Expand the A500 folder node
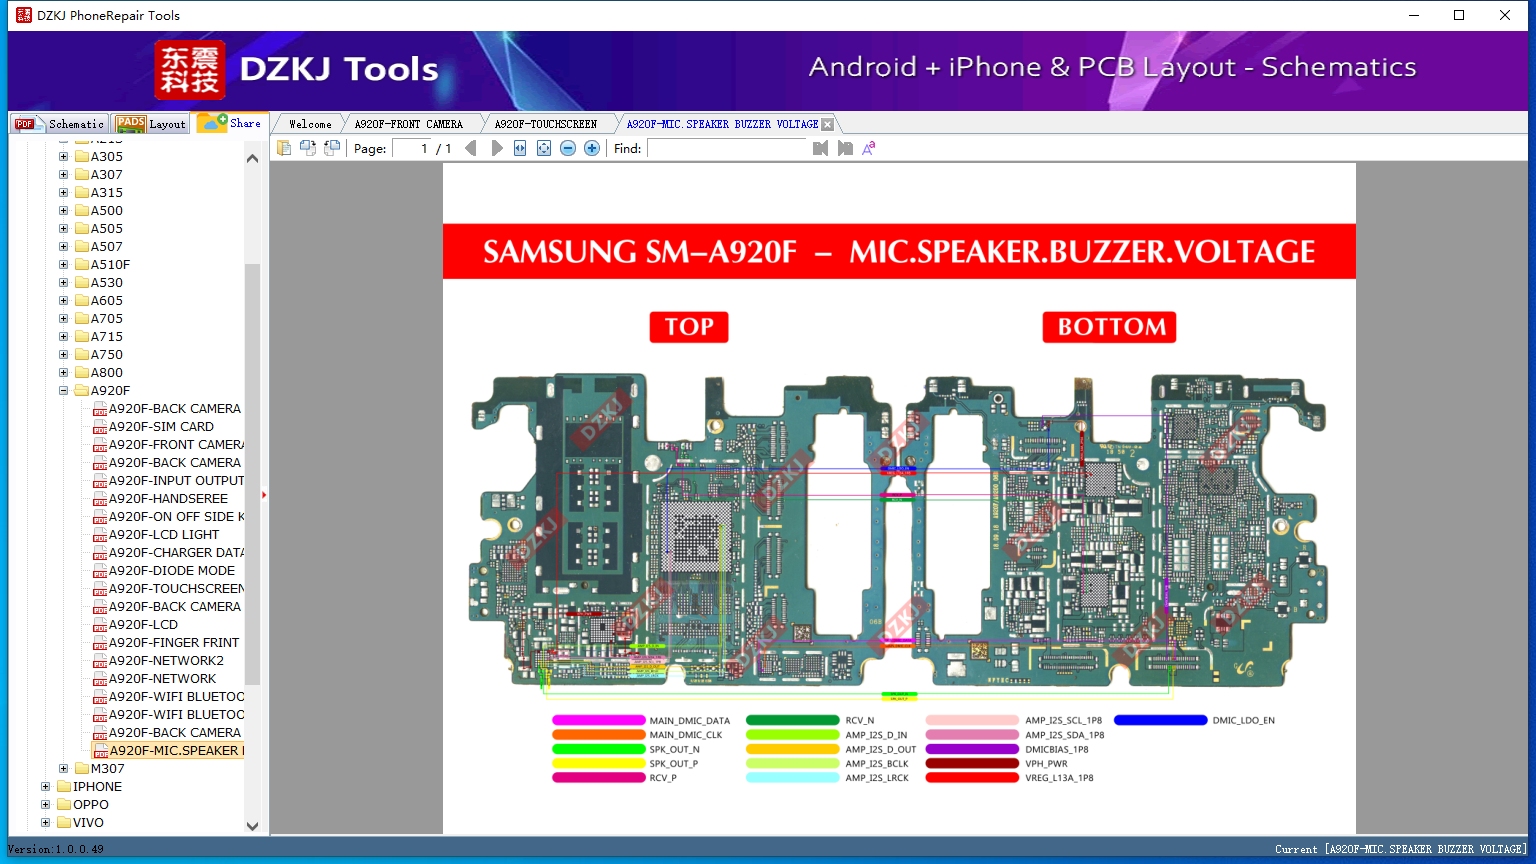The image size is (1536, 864). click(x=63, y=210)
